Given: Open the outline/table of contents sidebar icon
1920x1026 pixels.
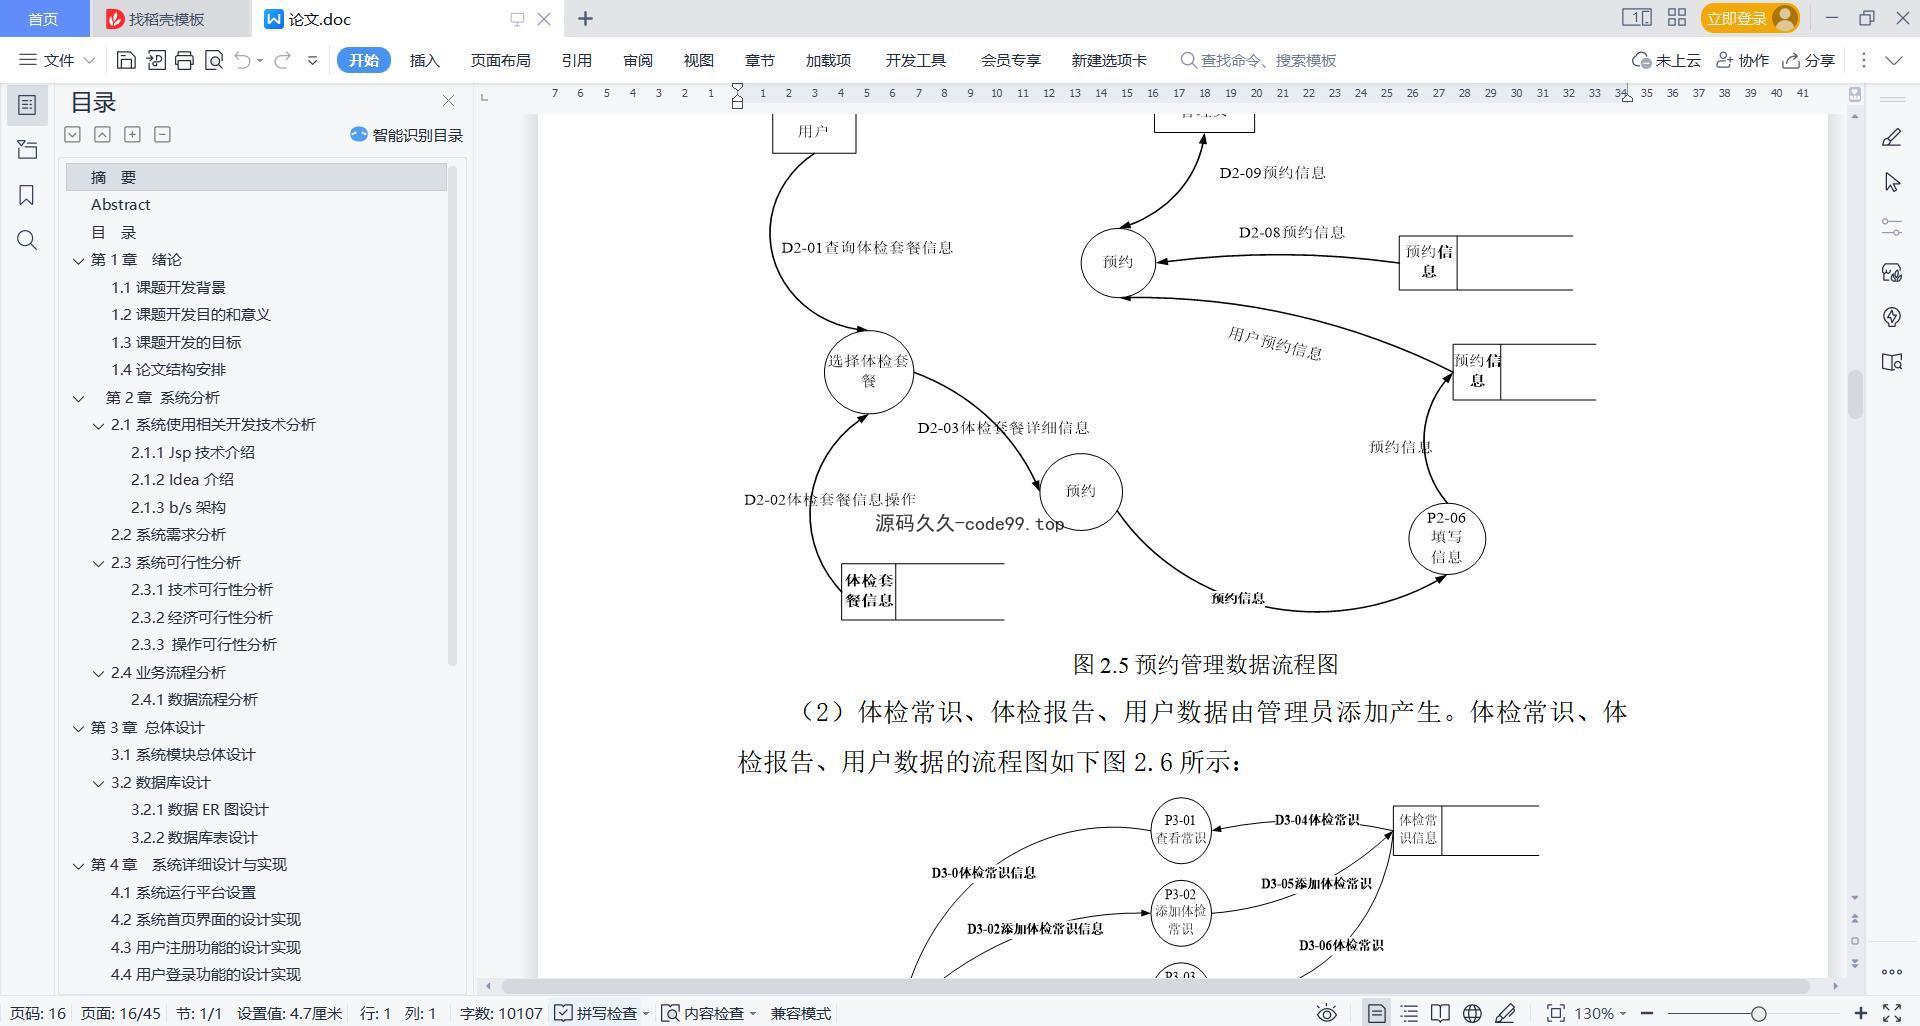Looking at the screenshot, I should (27, 105).
